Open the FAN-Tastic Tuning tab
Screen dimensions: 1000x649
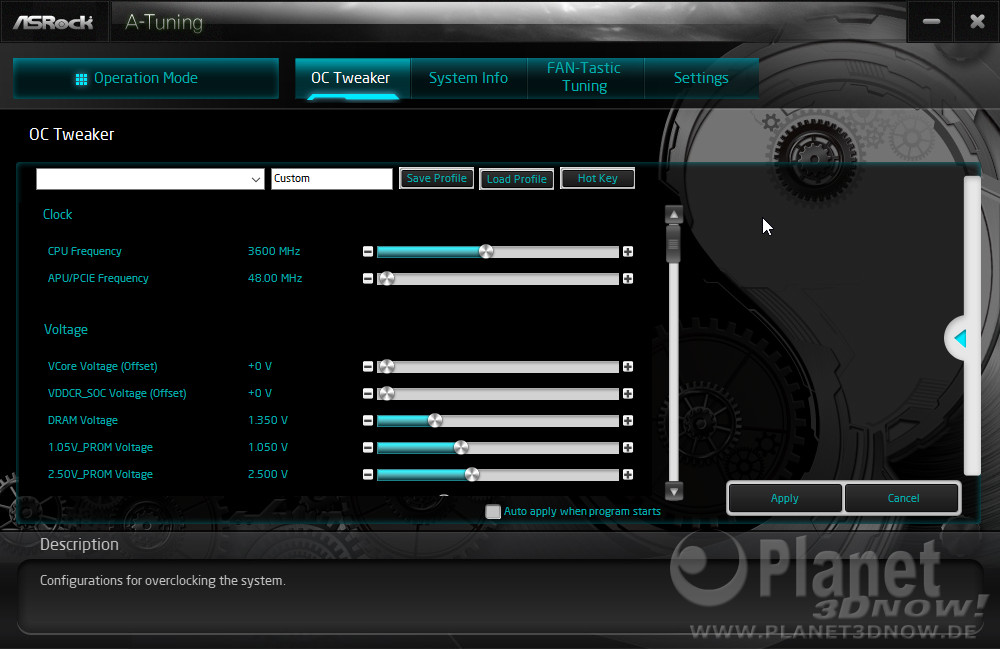coord(585,77)
